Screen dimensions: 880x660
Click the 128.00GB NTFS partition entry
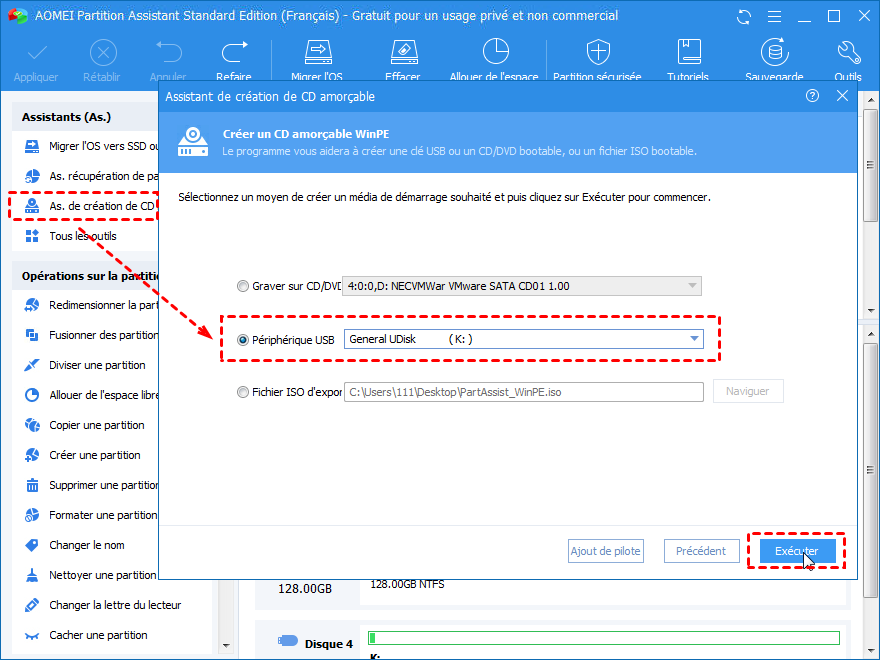[407, 584]
